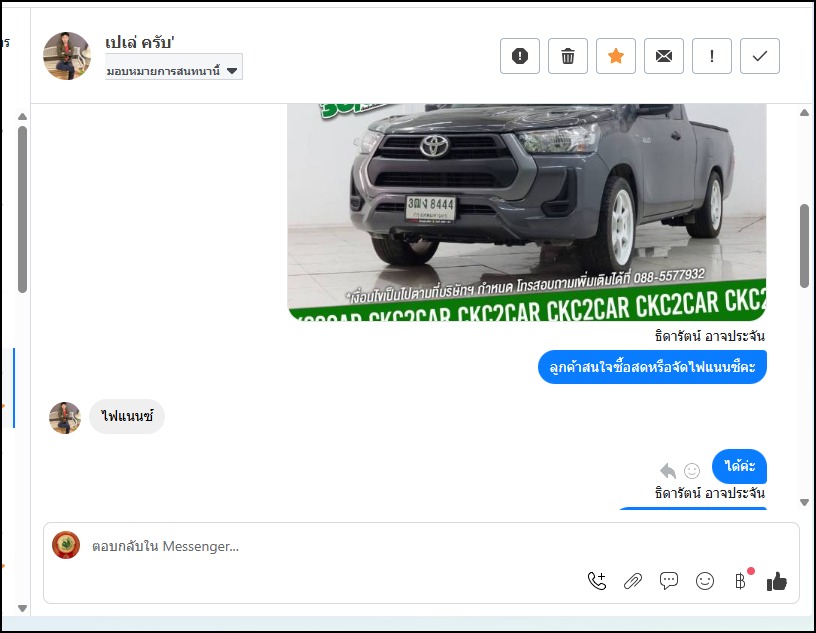Add emoji reaction to ได้ค่ะ message
Image resolution: width=816 pixels, height=633 pixels.
point(692,471)
